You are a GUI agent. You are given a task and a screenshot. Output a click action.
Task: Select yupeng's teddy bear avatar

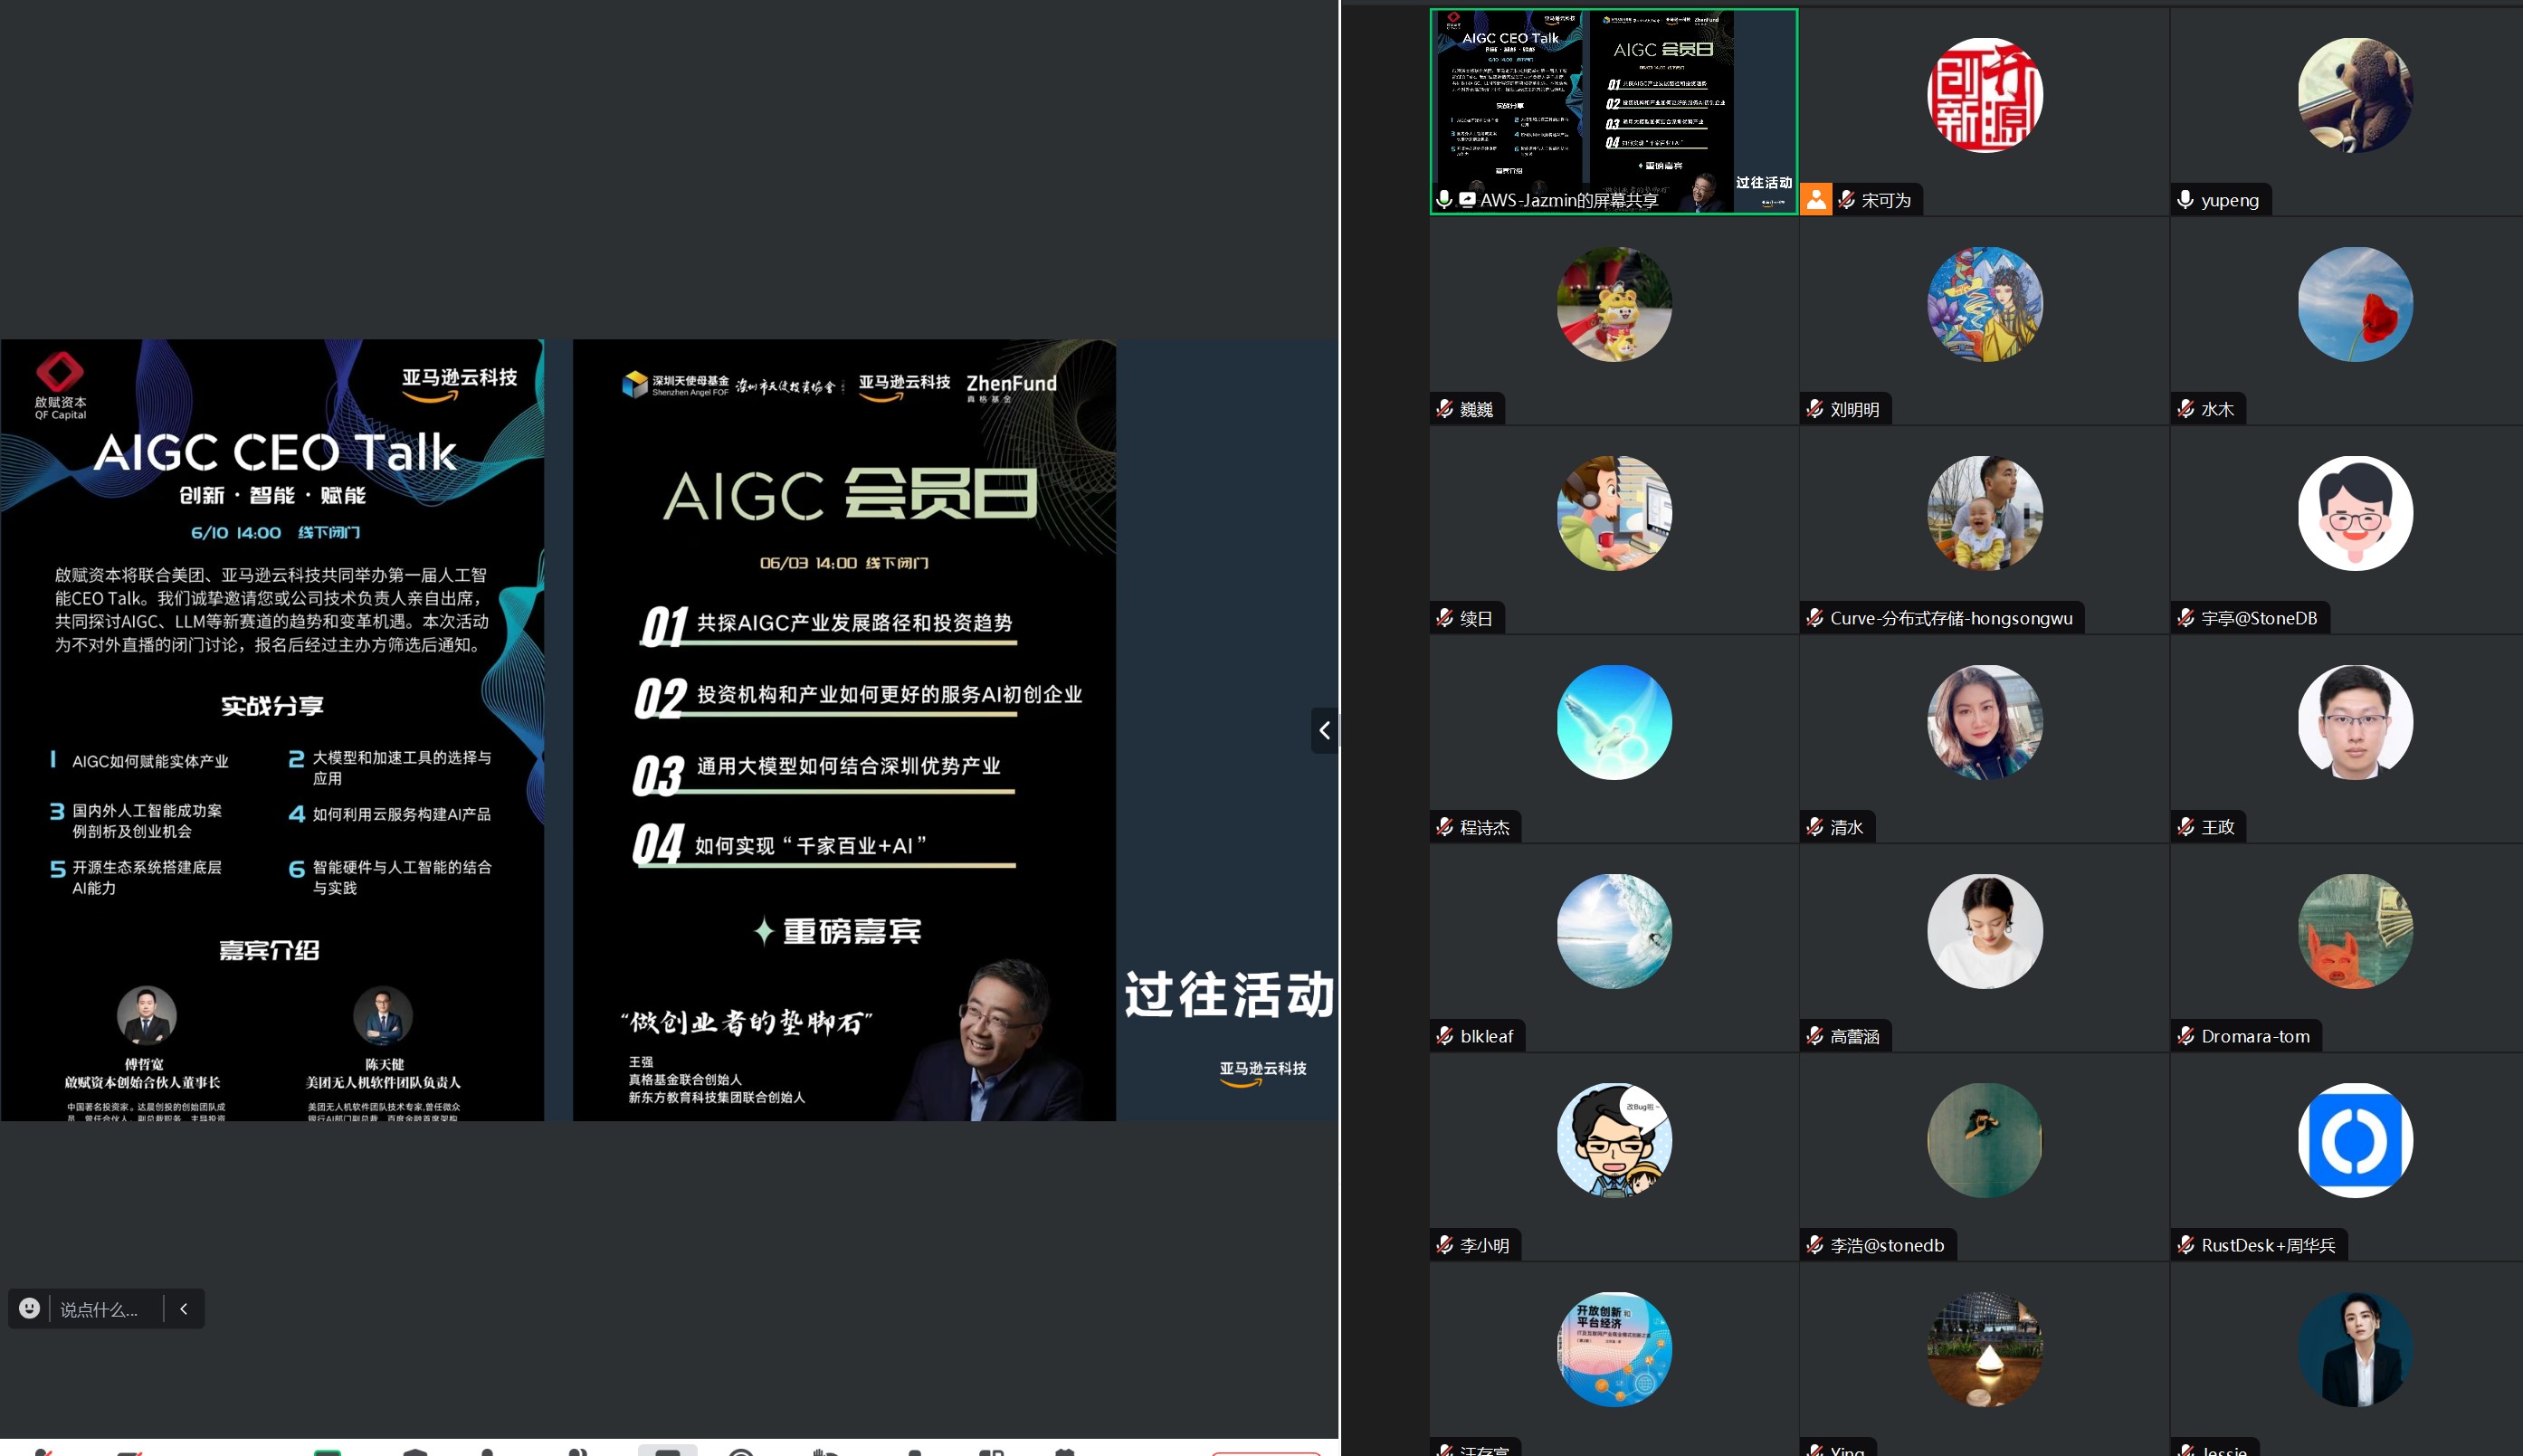pos(2355,95)
